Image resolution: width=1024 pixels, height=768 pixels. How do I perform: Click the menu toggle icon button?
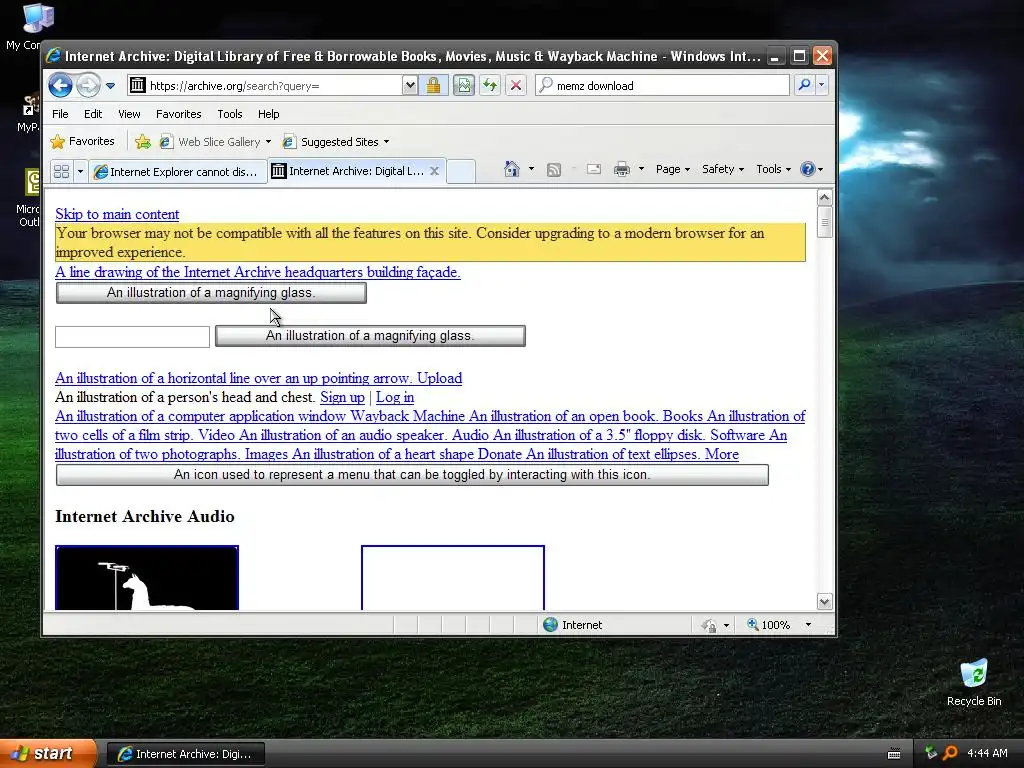412,475
